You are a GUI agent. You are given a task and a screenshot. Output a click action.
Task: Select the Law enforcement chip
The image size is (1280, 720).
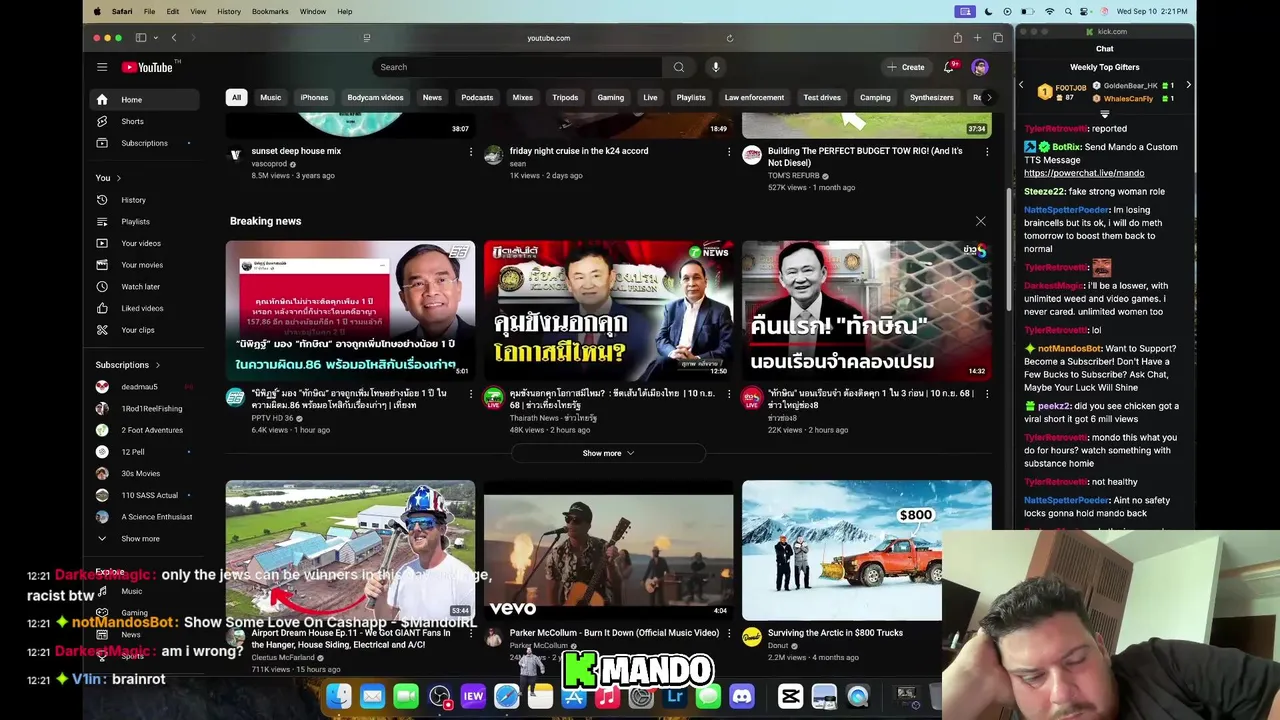[x=754, y=97]
